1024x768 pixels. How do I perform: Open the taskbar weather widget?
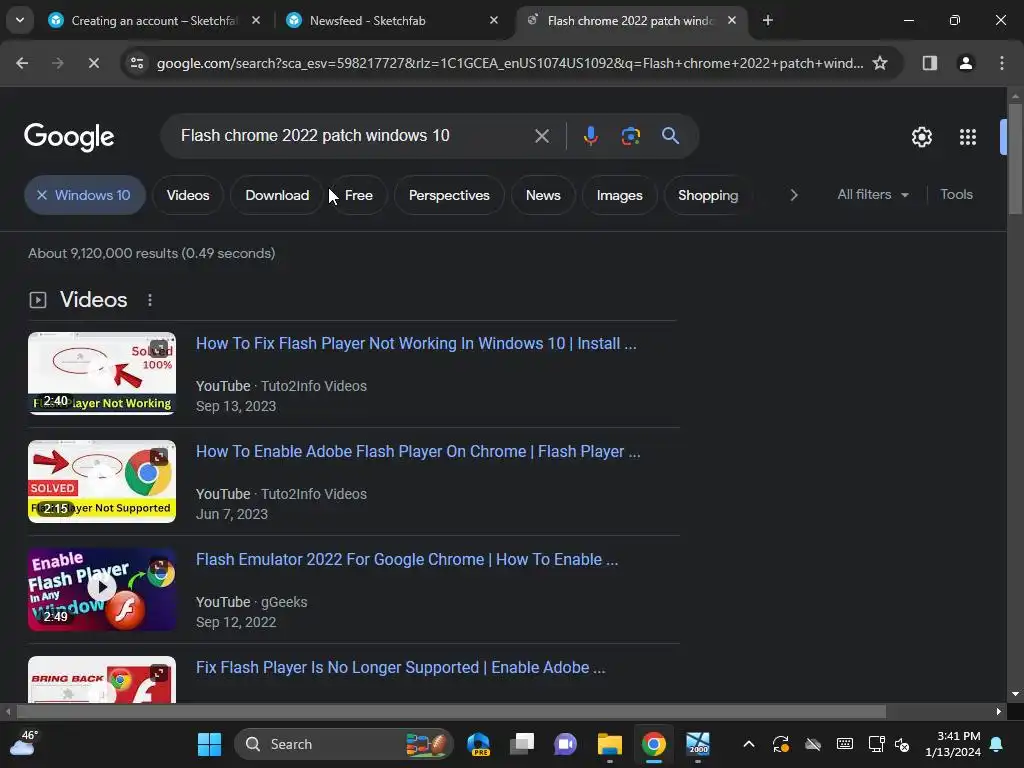click(x=24, y=744)
